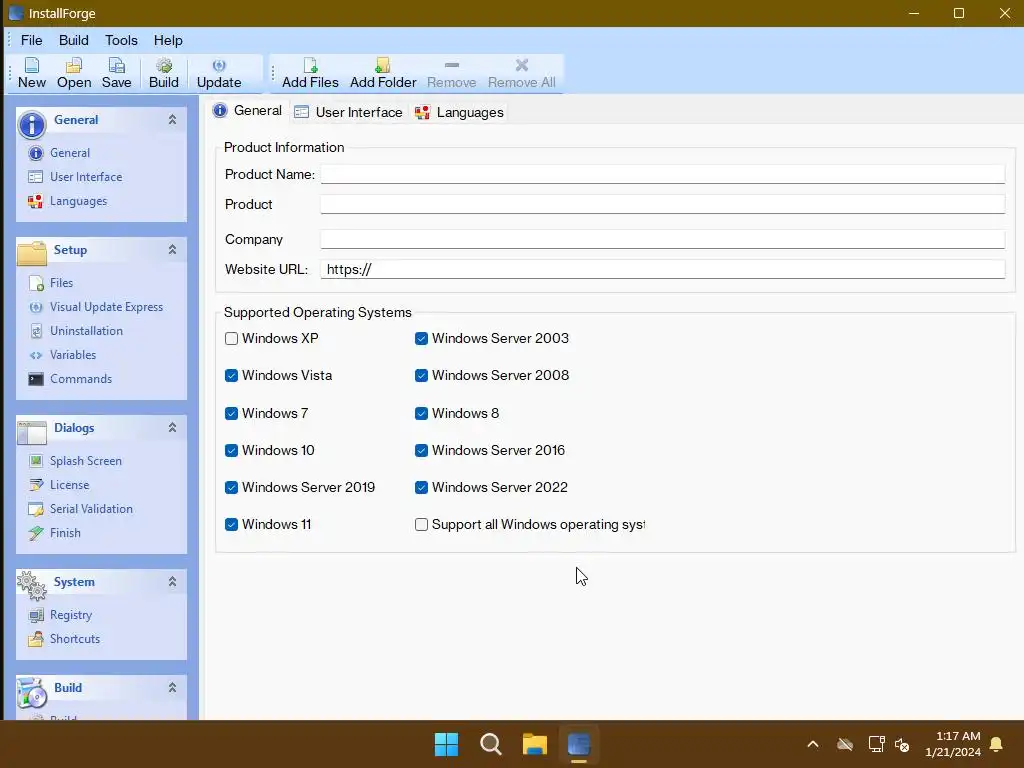Open Serial Validation dialog settings
1024x768 pixels.
click(x=91, y=509)
